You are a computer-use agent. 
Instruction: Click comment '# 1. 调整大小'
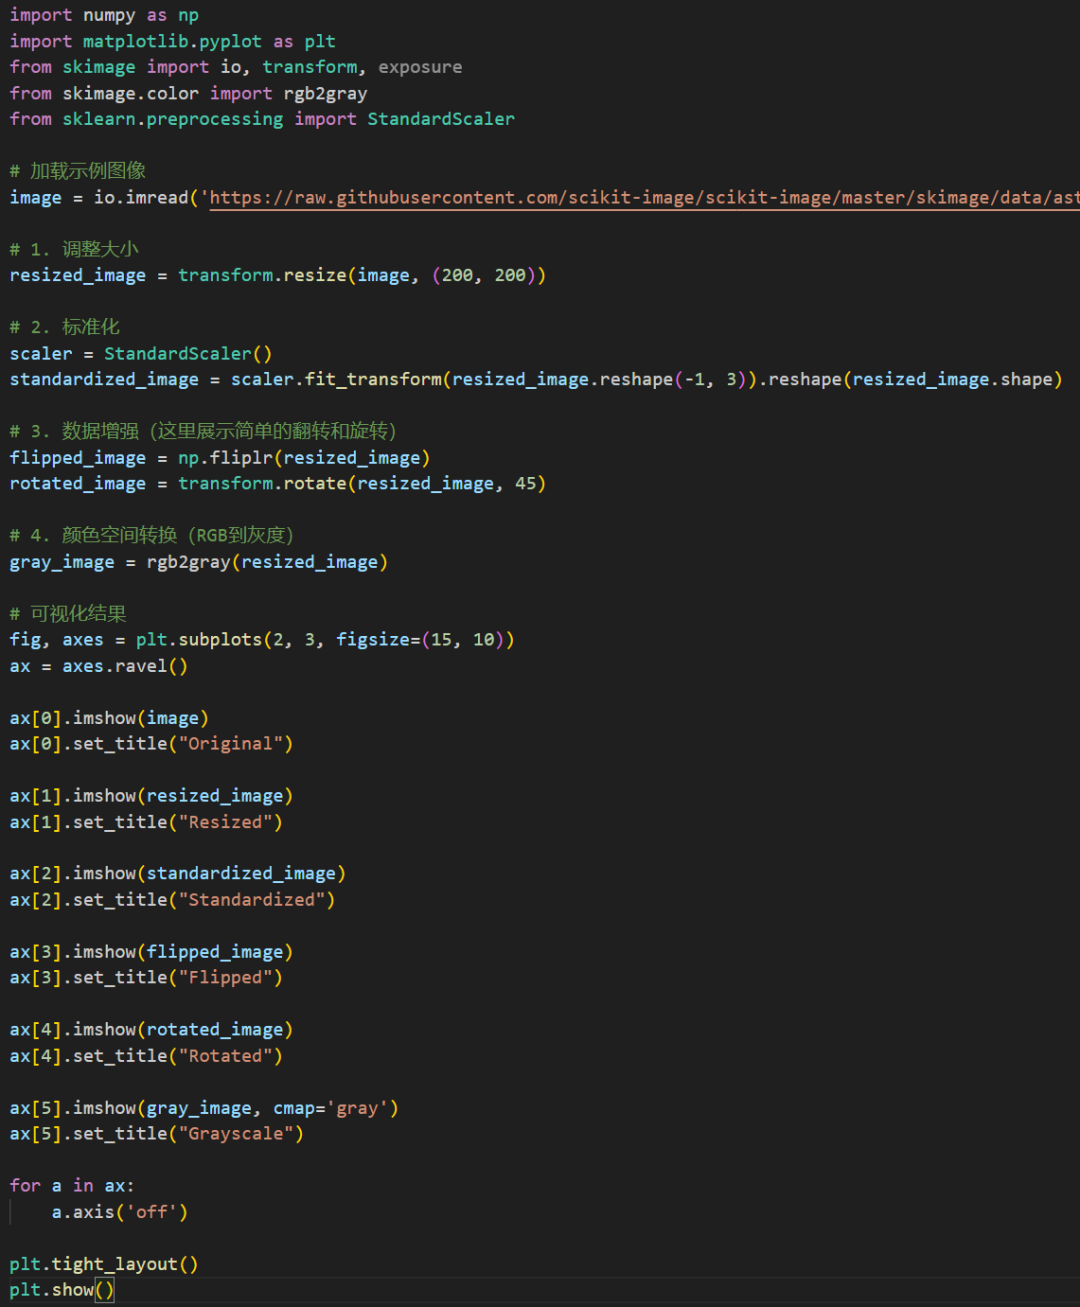74,249
